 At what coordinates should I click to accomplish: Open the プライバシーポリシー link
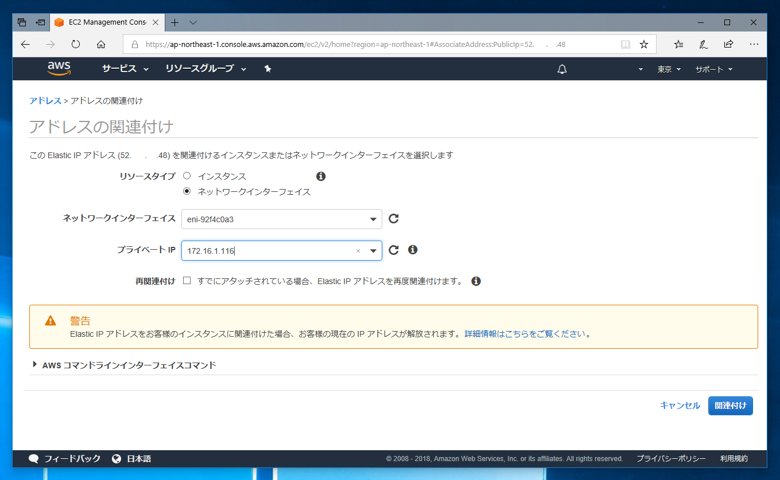[x=671, y=459]
